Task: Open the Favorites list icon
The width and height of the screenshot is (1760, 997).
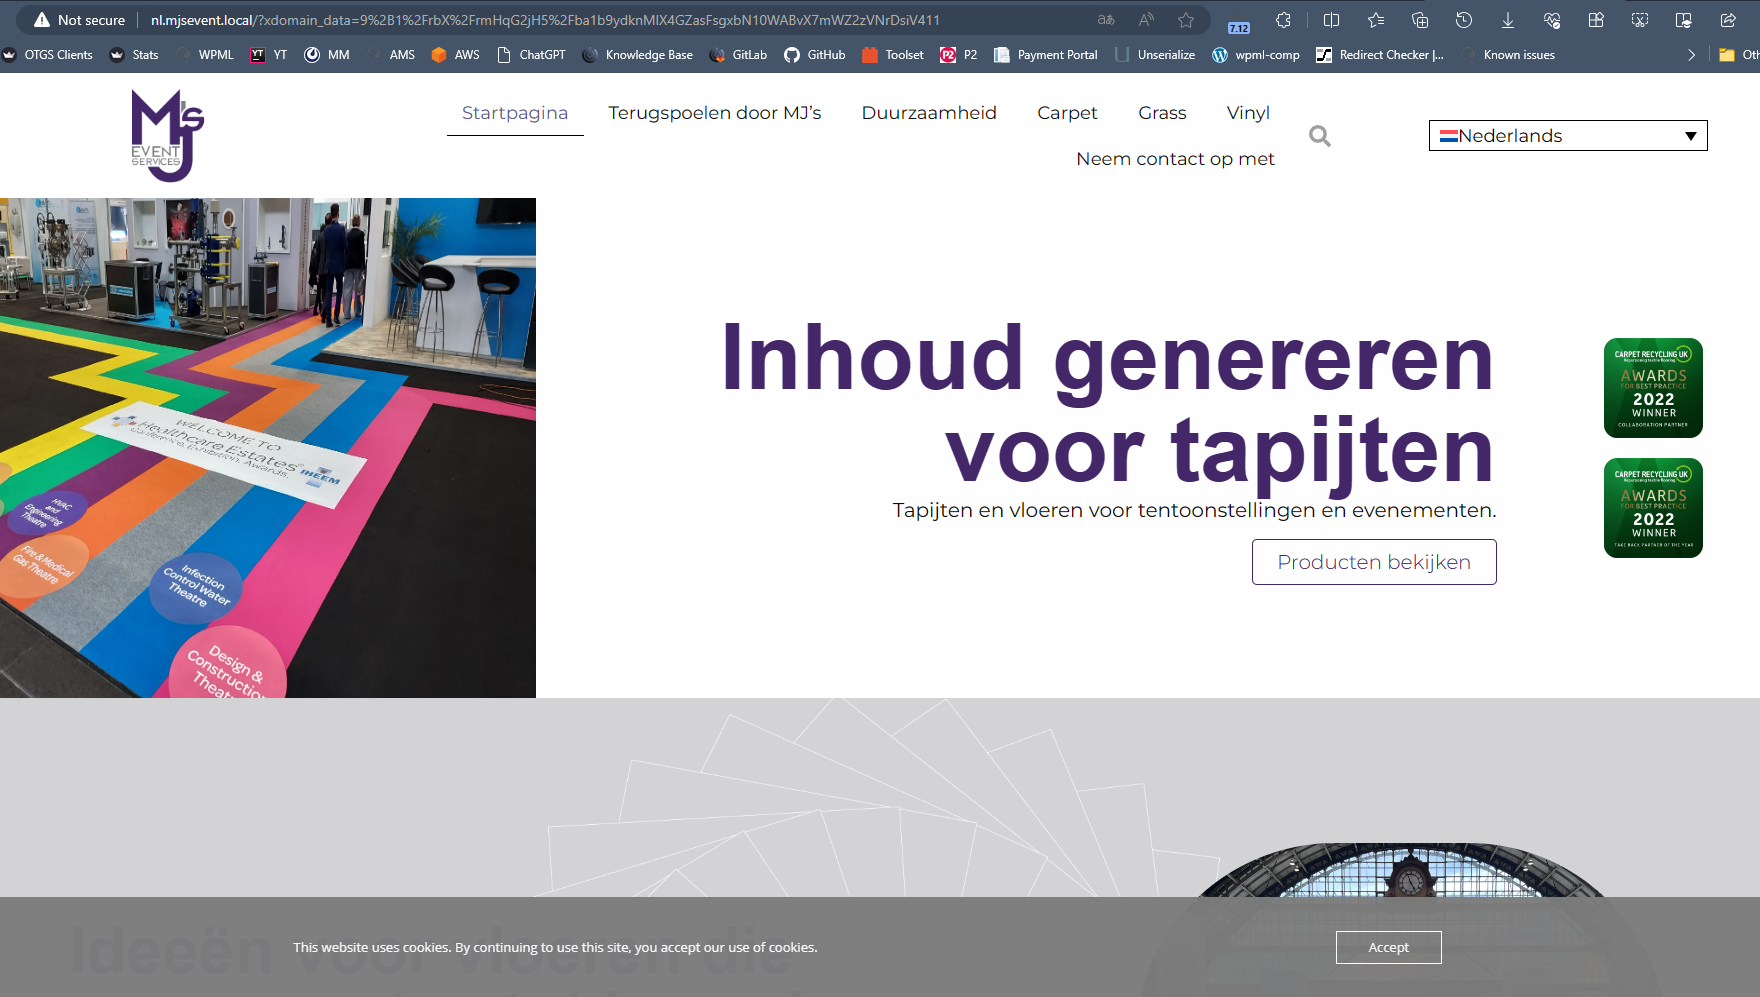Action: coord(1376,20)
